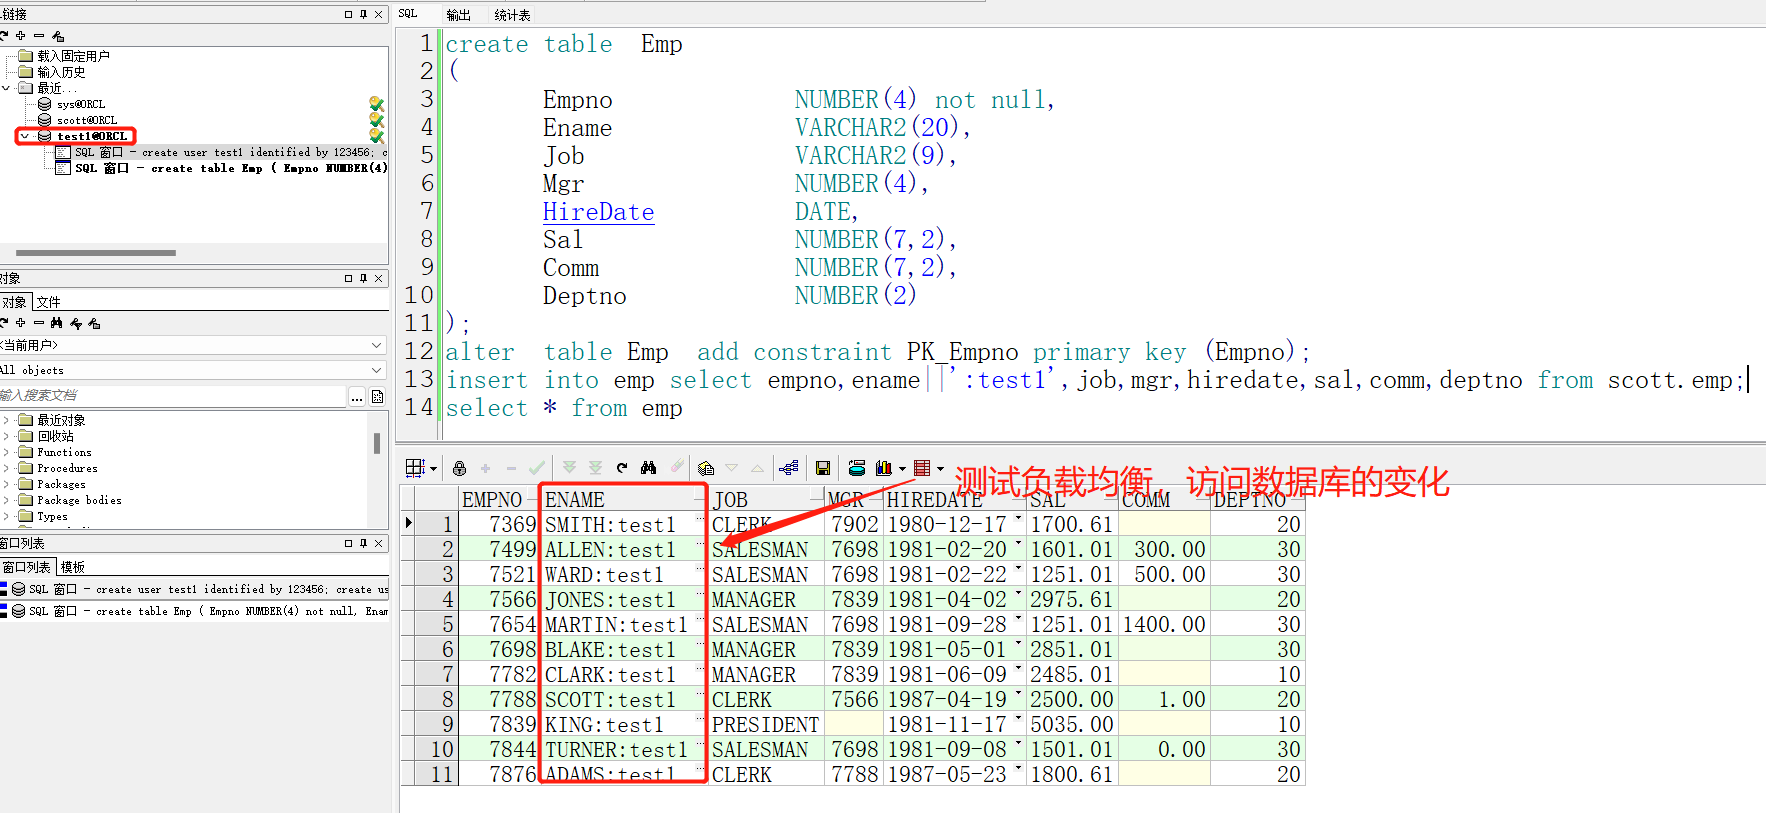Close the window list panel

(x=378, y=543)
